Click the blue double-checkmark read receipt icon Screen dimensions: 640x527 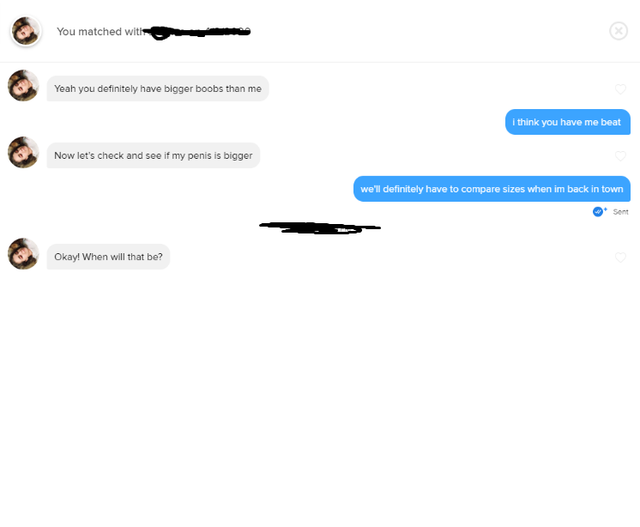pos(598,211)
